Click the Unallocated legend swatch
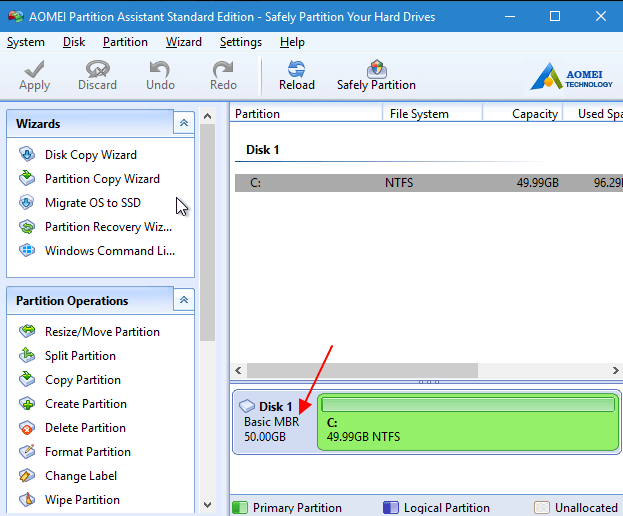 click(542, 507)
